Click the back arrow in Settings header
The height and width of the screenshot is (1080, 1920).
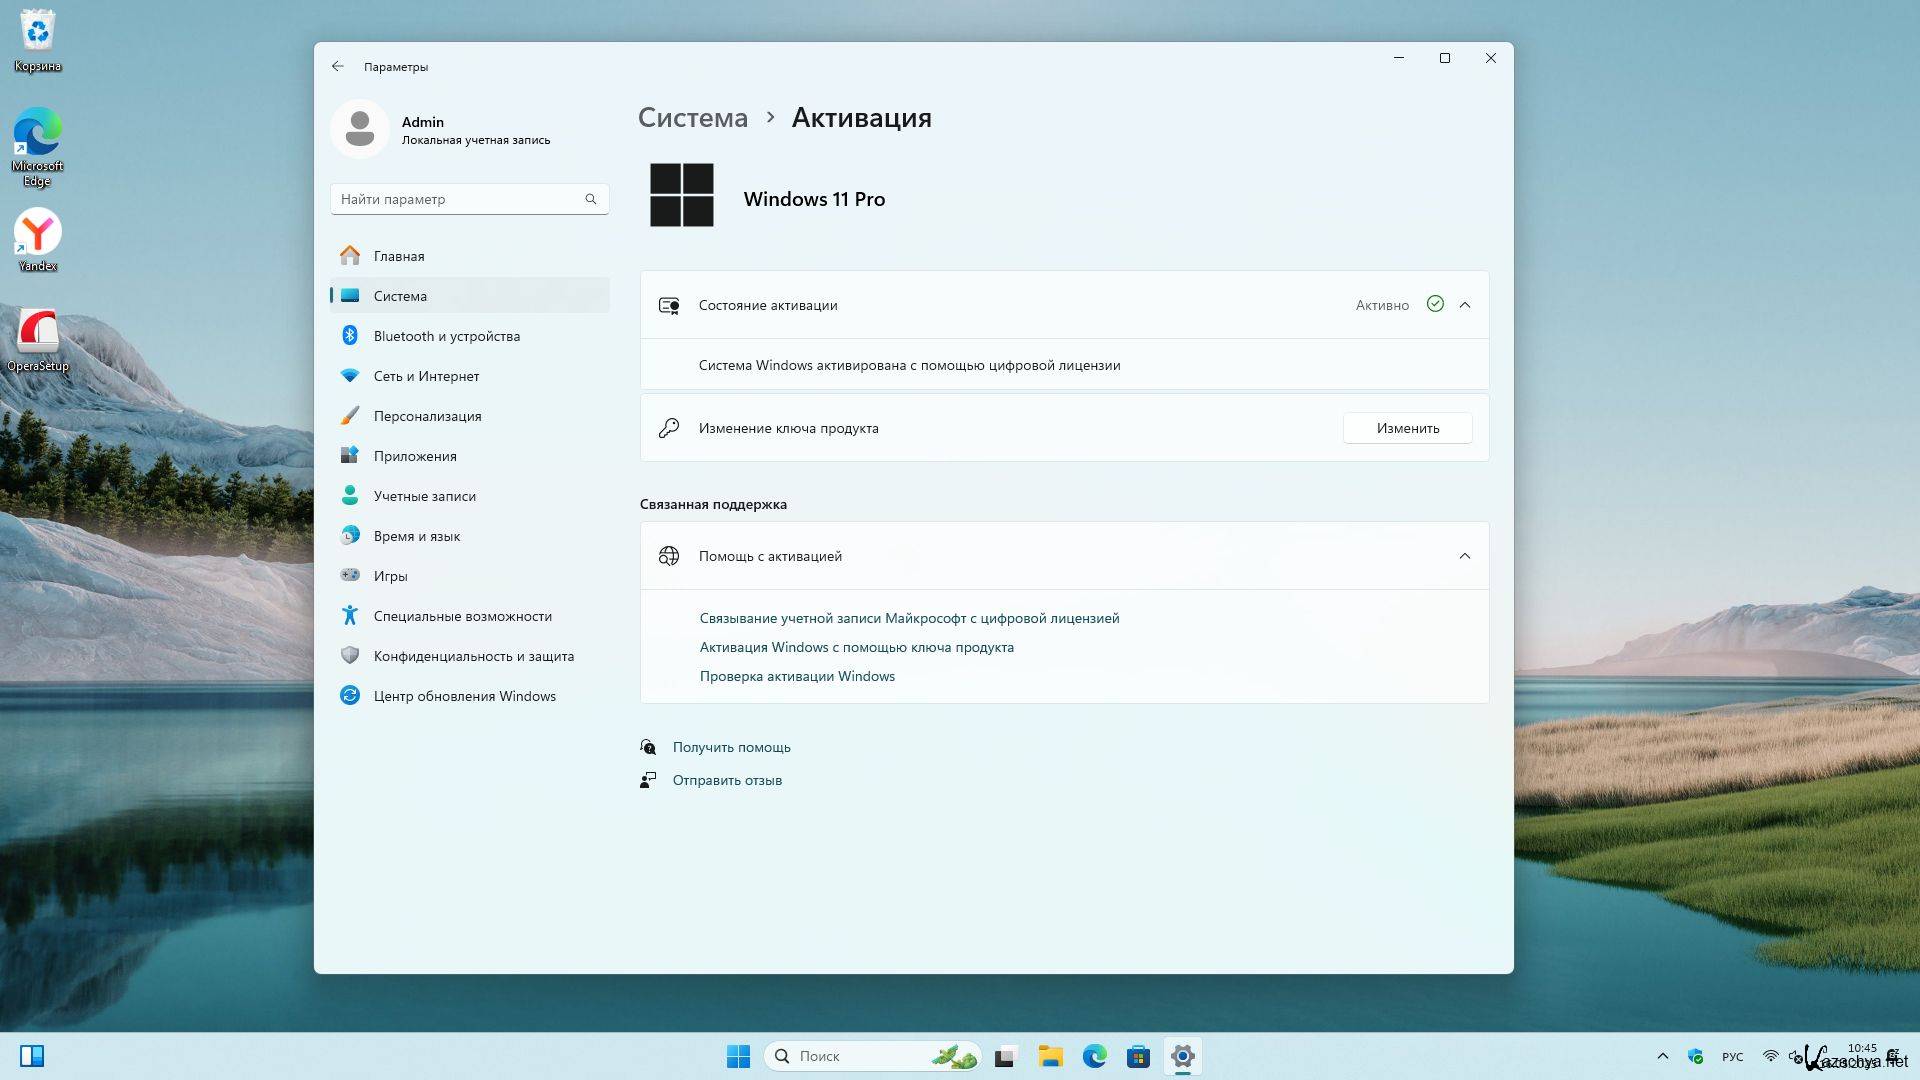(338, 66)
